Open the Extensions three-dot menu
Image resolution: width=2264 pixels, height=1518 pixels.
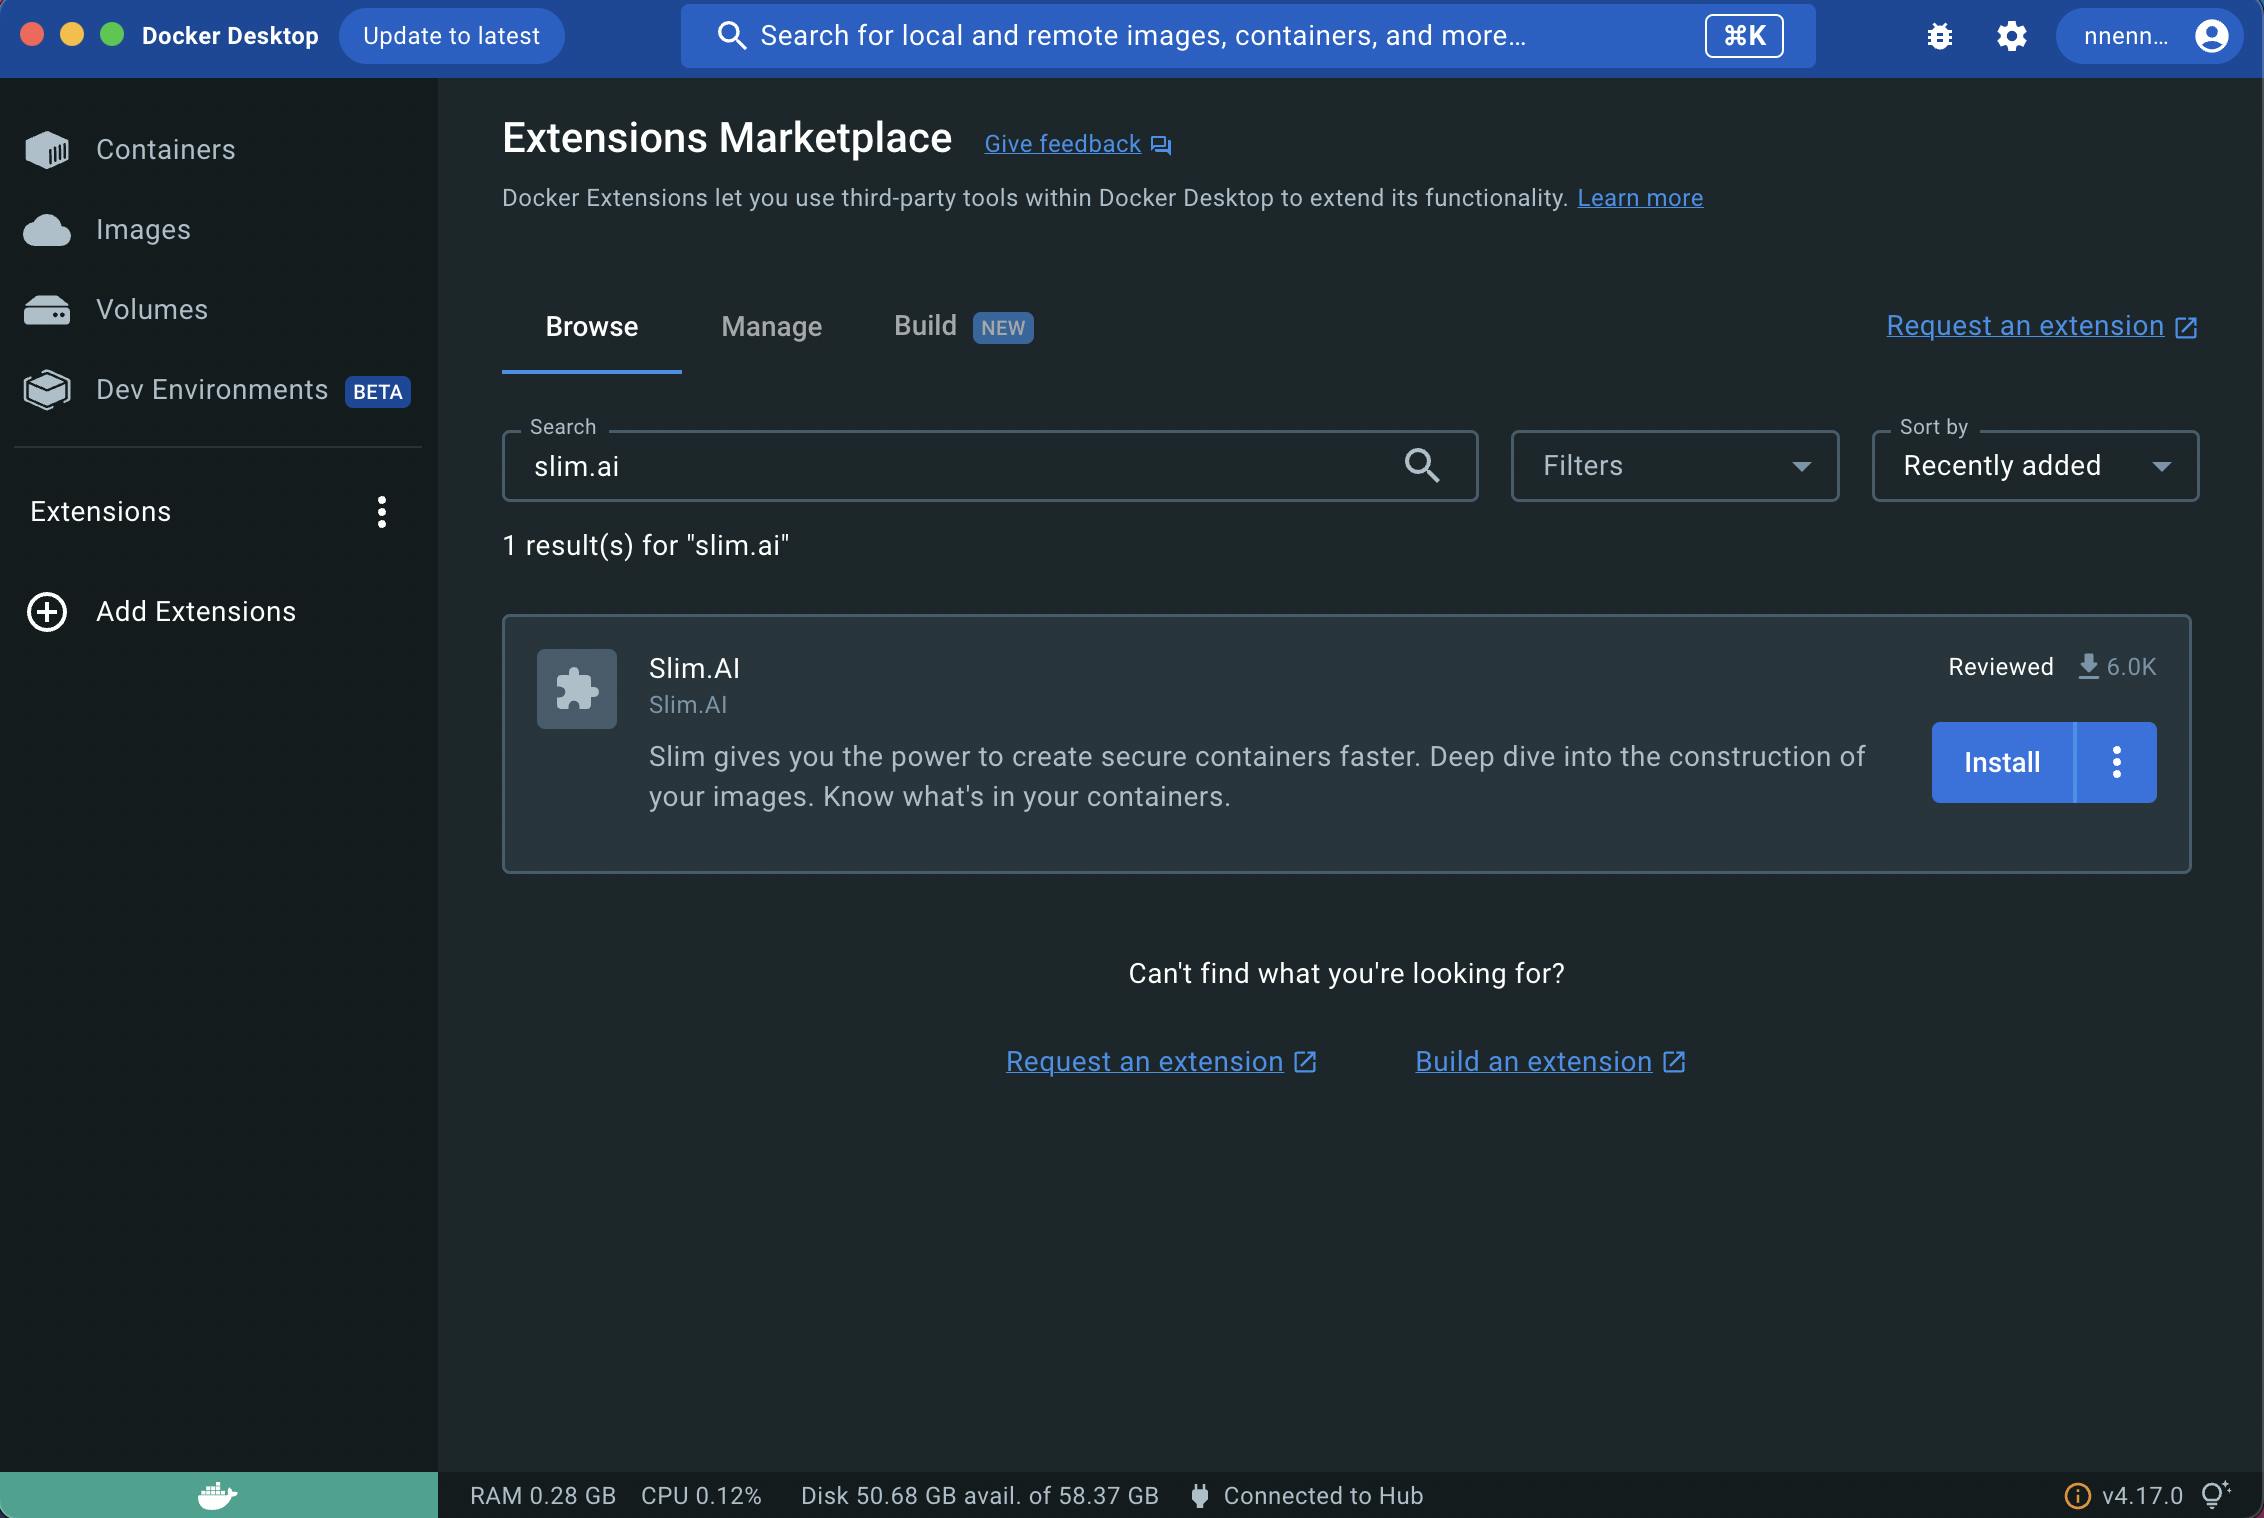(381, 512)
